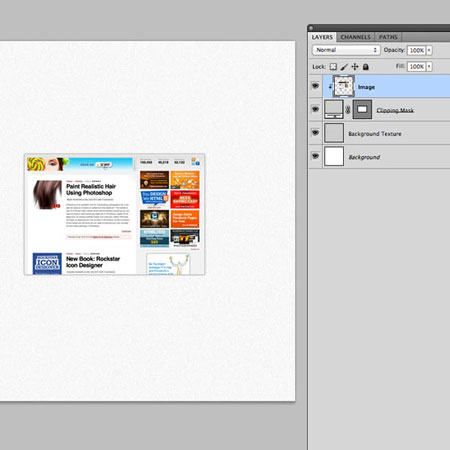Click the lock all padlock icon
This screenshot has width=450, height=450.
(x=366, y=67)
